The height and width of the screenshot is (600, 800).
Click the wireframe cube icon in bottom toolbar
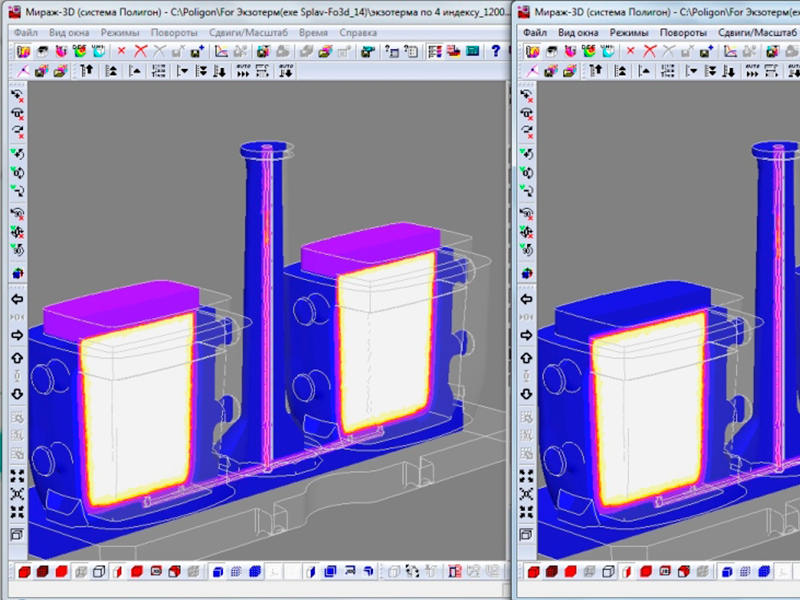tap(98, 572)
